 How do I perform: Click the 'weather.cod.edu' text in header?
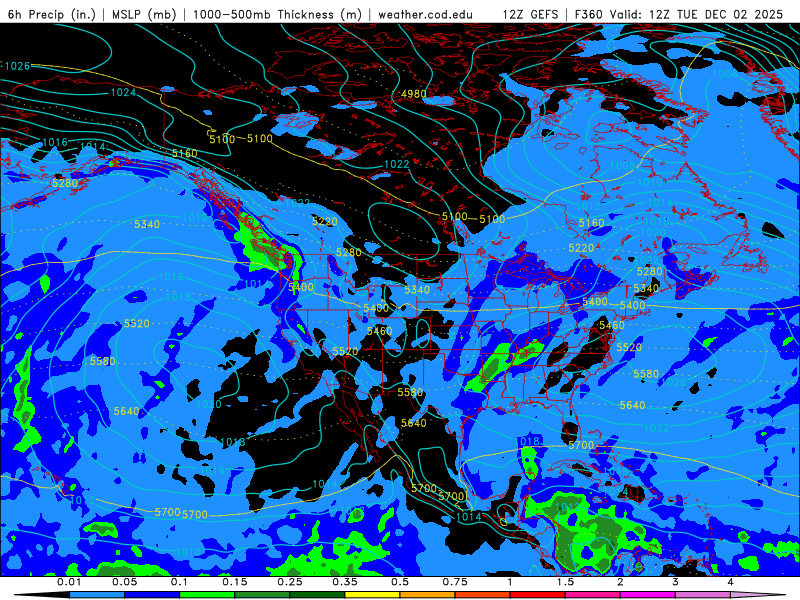(x=425, y=14)
